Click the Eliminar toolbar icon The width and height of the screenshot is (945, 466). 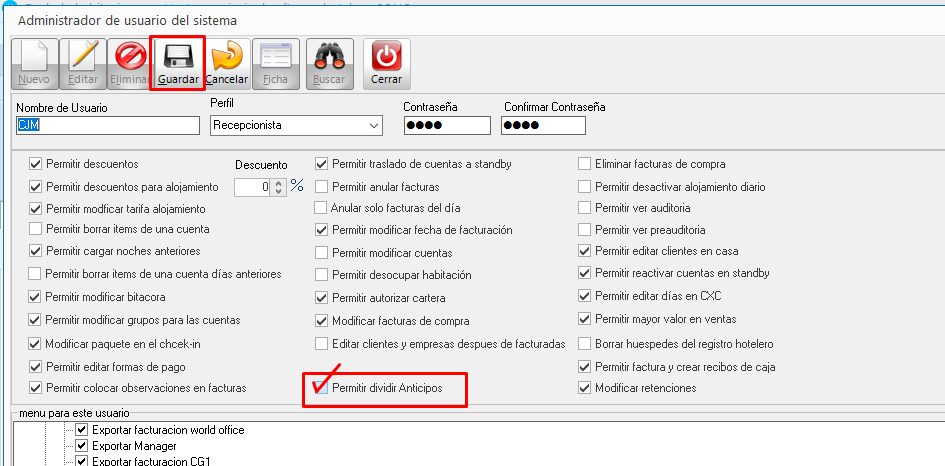[x=131, y=63]
